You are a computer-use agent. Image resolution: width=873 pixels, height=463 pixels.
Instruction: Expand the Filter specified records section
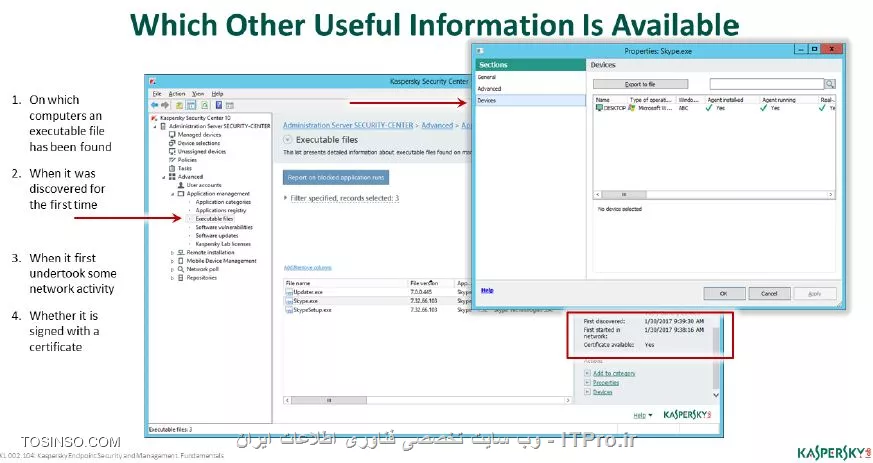[286, 198]
